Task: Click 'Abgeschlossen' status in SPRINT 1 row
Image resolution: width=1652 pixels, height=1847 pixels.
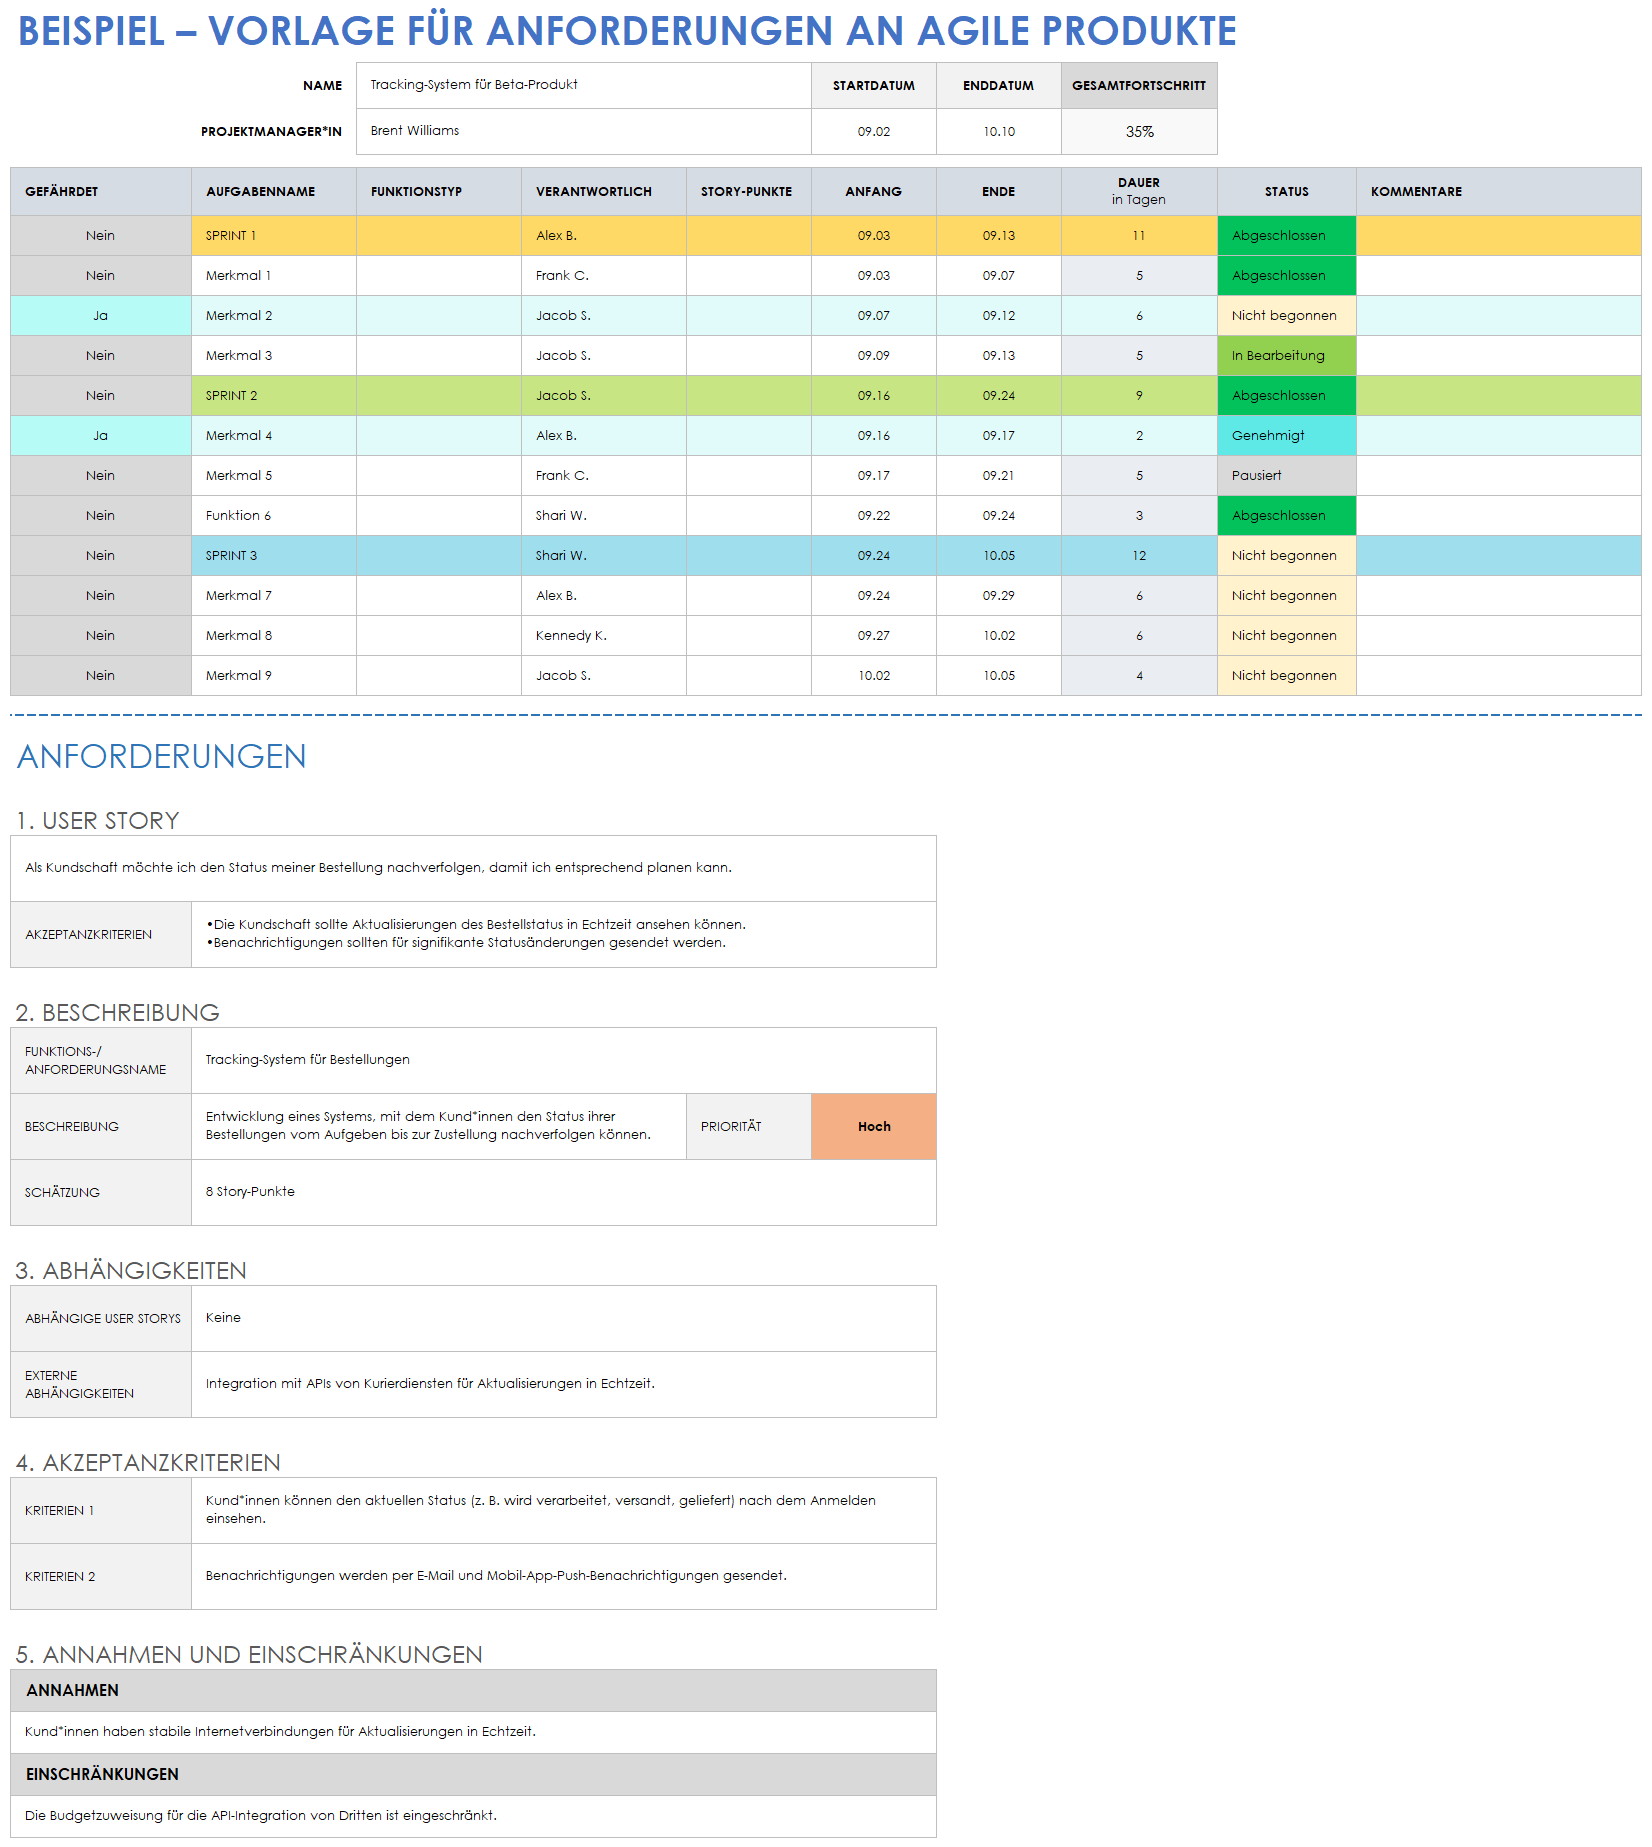Action: (x=1286, y=235)
